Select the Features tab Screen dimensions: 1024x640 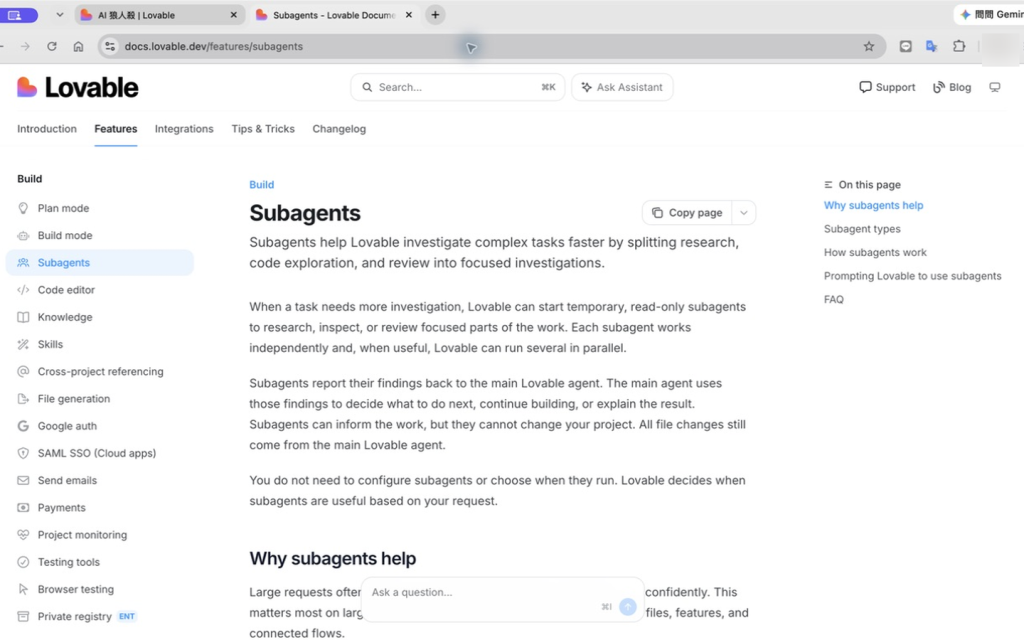(x=116, y=129)
